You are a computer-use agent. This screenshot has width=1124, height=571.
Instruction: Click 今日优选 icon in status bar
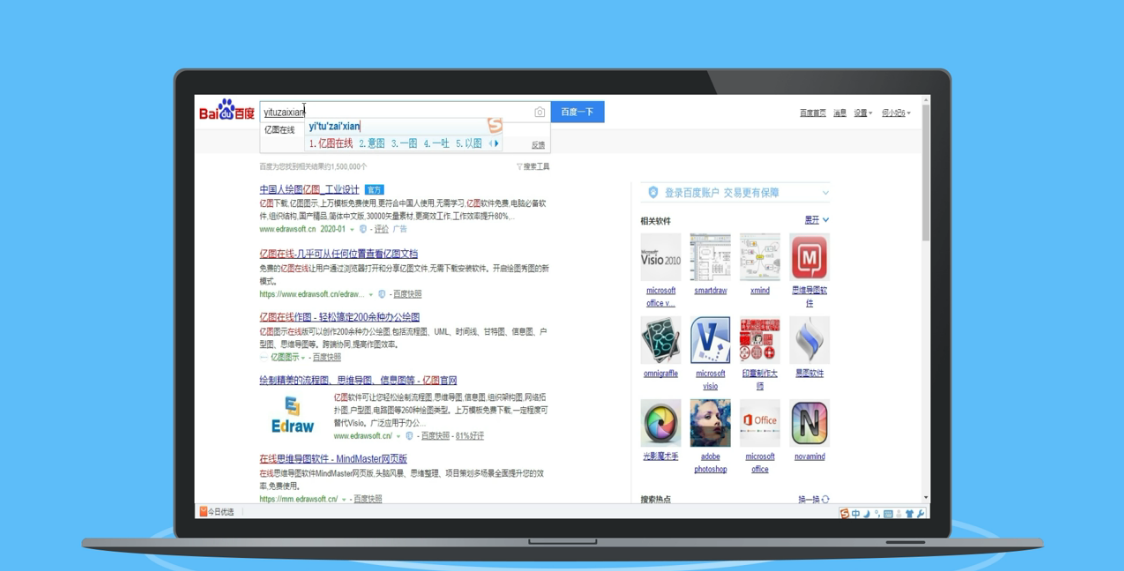tap(204, 512)
